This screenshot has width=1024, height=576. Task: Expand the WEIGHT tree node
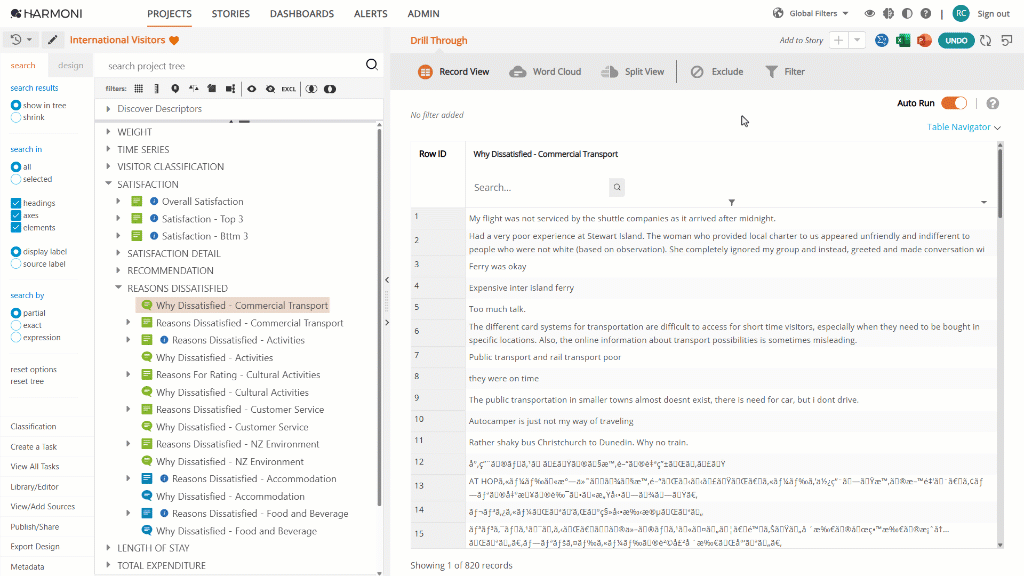point(108,132)
